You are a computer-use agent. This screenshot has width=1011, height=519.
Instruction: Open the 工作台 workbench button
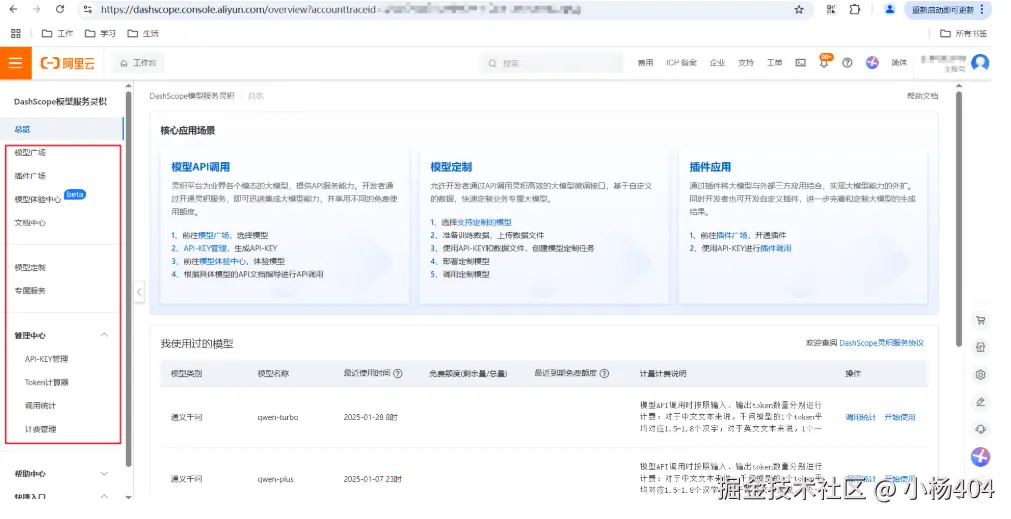tap(139, 63)
